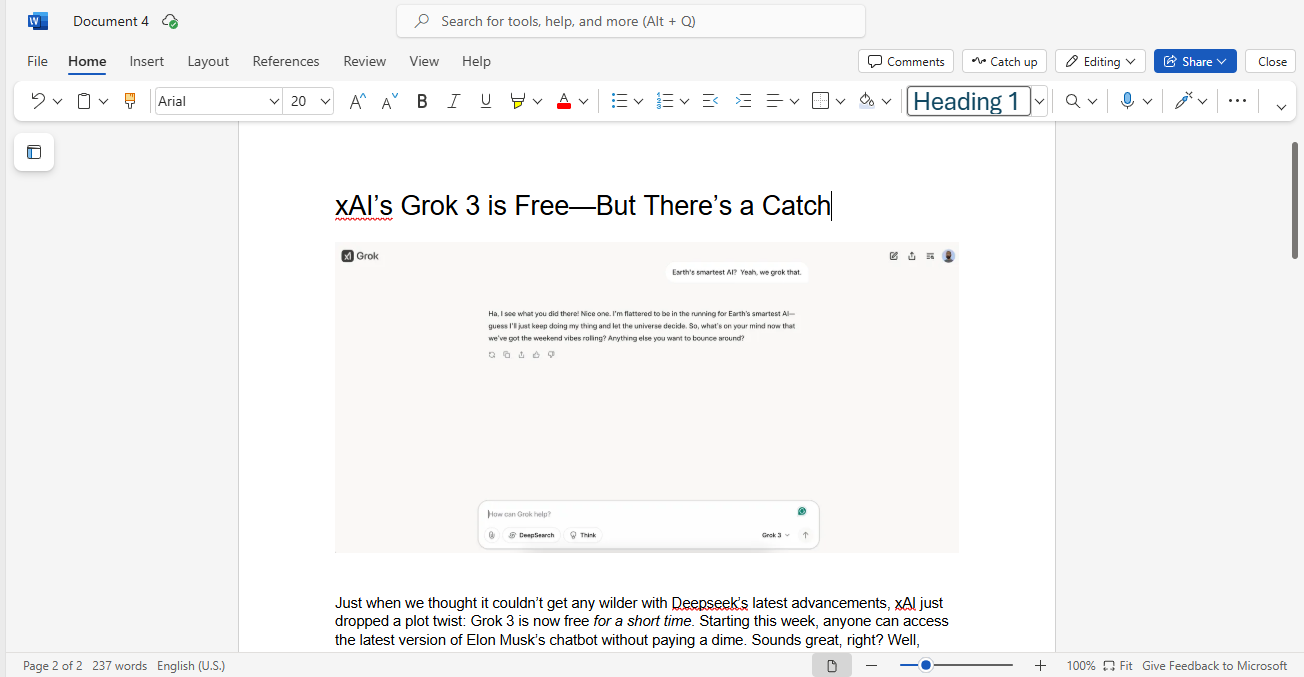
Task: Switch to the View tab
Action: [x=424, y=61]
